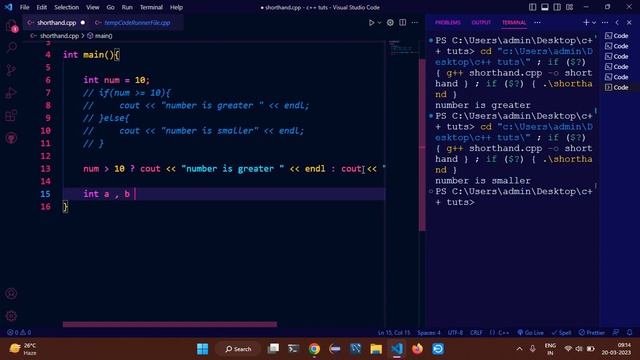This screenshot has height=360, width=640.
Task: Open the errors and warnings status indicator
Action: tap(19, 333)
